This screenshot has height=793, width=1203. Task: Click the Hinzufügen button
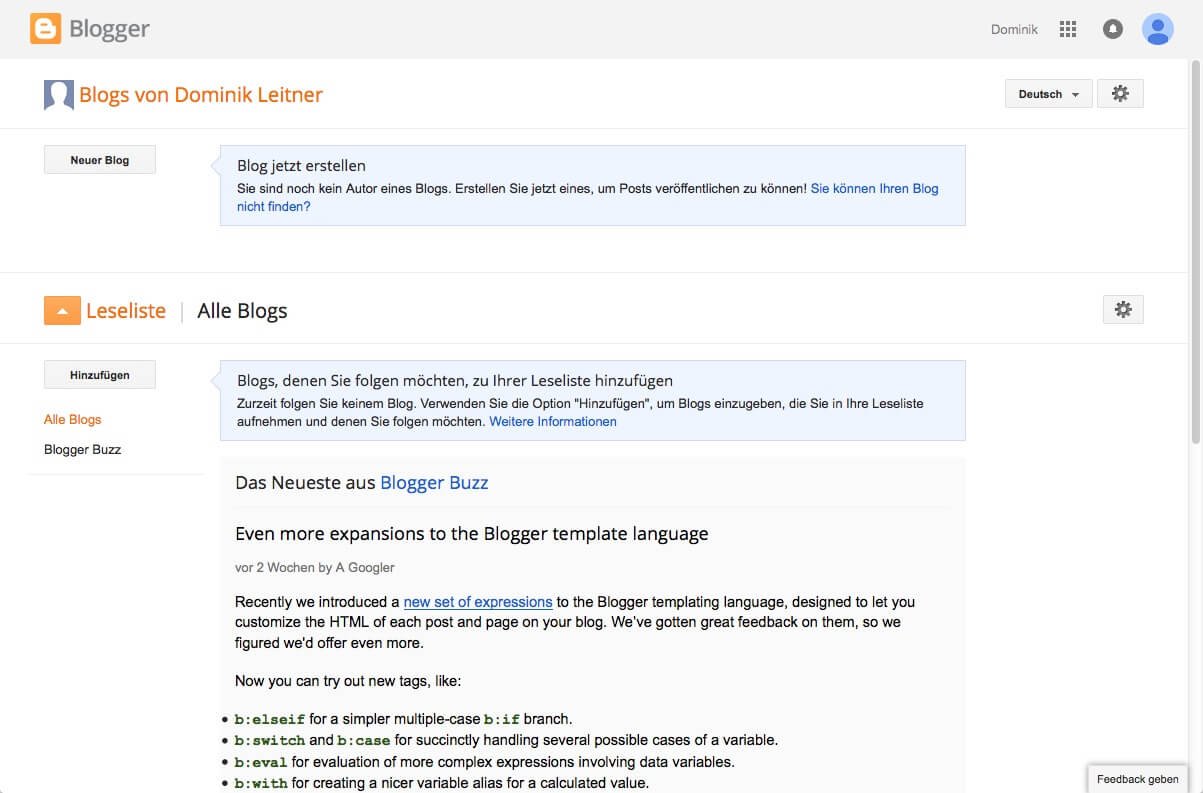coord(99,374)
